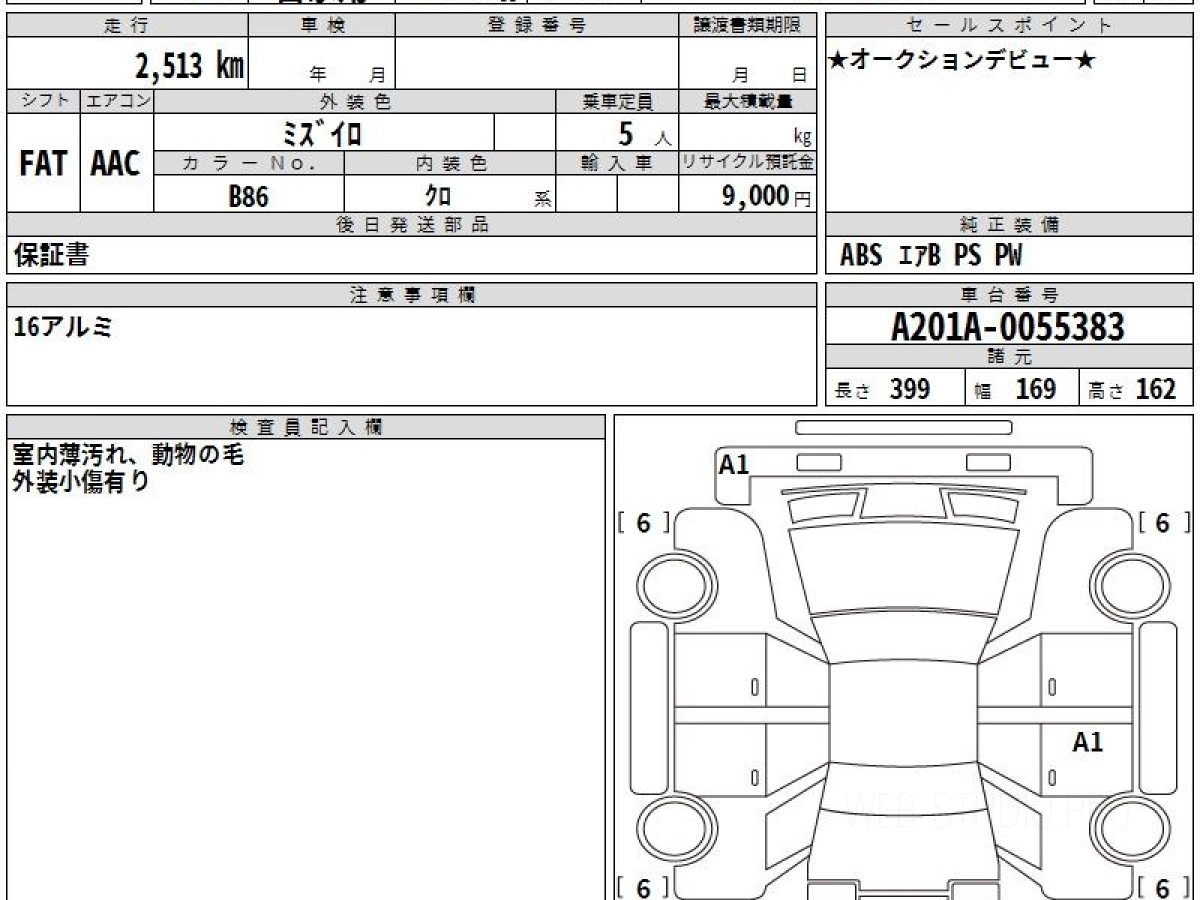Click the シフト header cell
1200x900 pixels.
click(43, 101)
